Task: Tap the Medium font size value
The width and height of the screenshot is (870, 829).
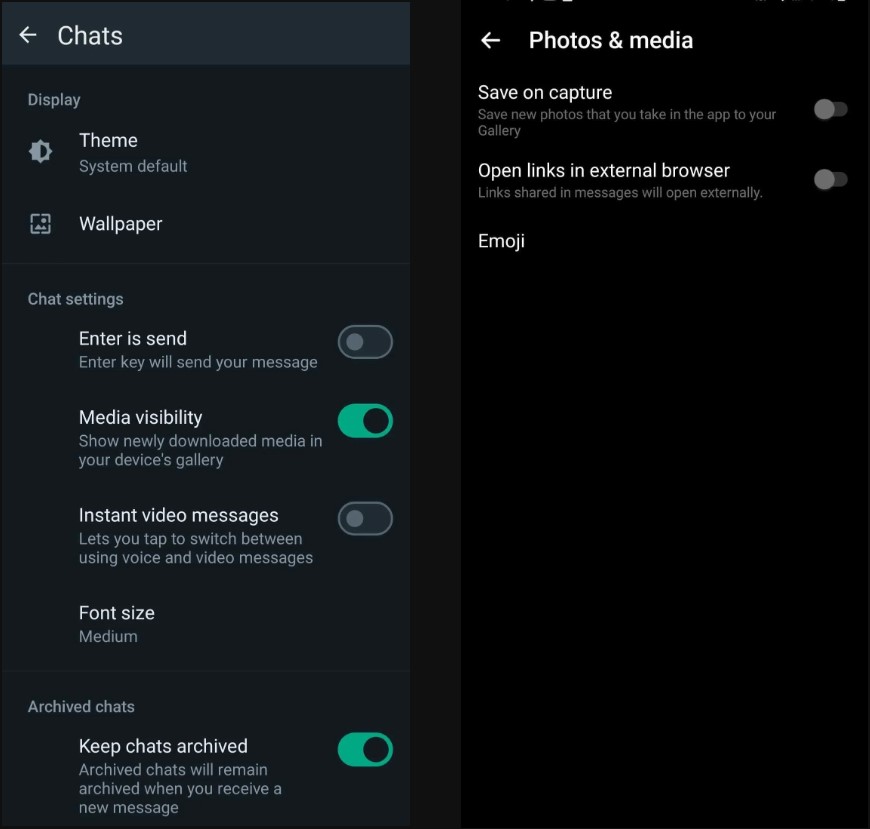Action: point(108,637)
